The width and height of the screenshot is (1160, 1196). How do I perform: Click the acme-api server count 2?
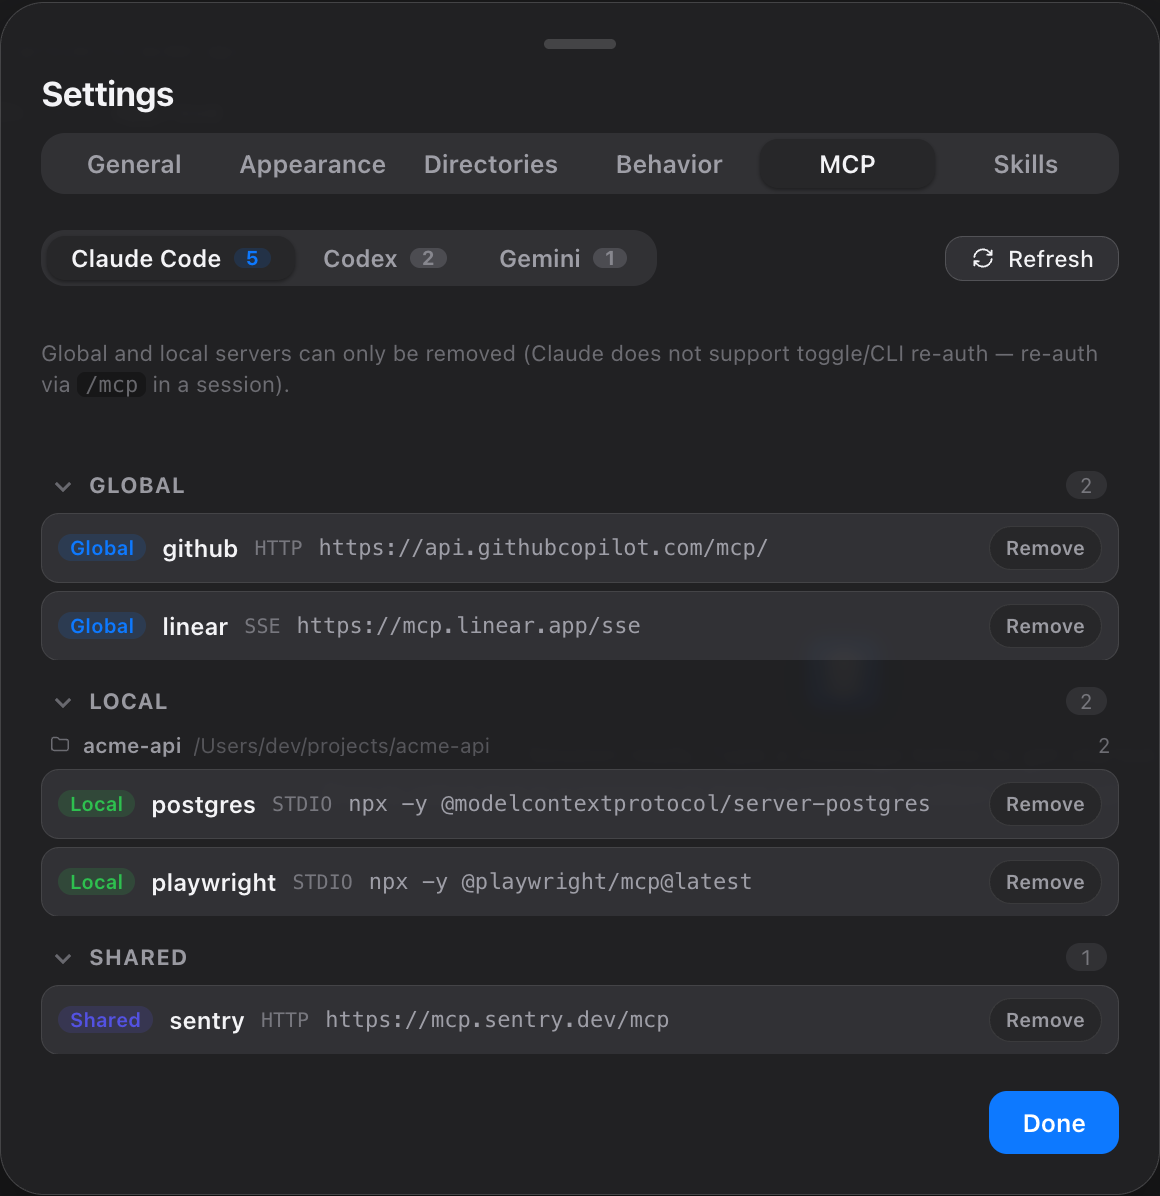click(x=1104, y=746)
